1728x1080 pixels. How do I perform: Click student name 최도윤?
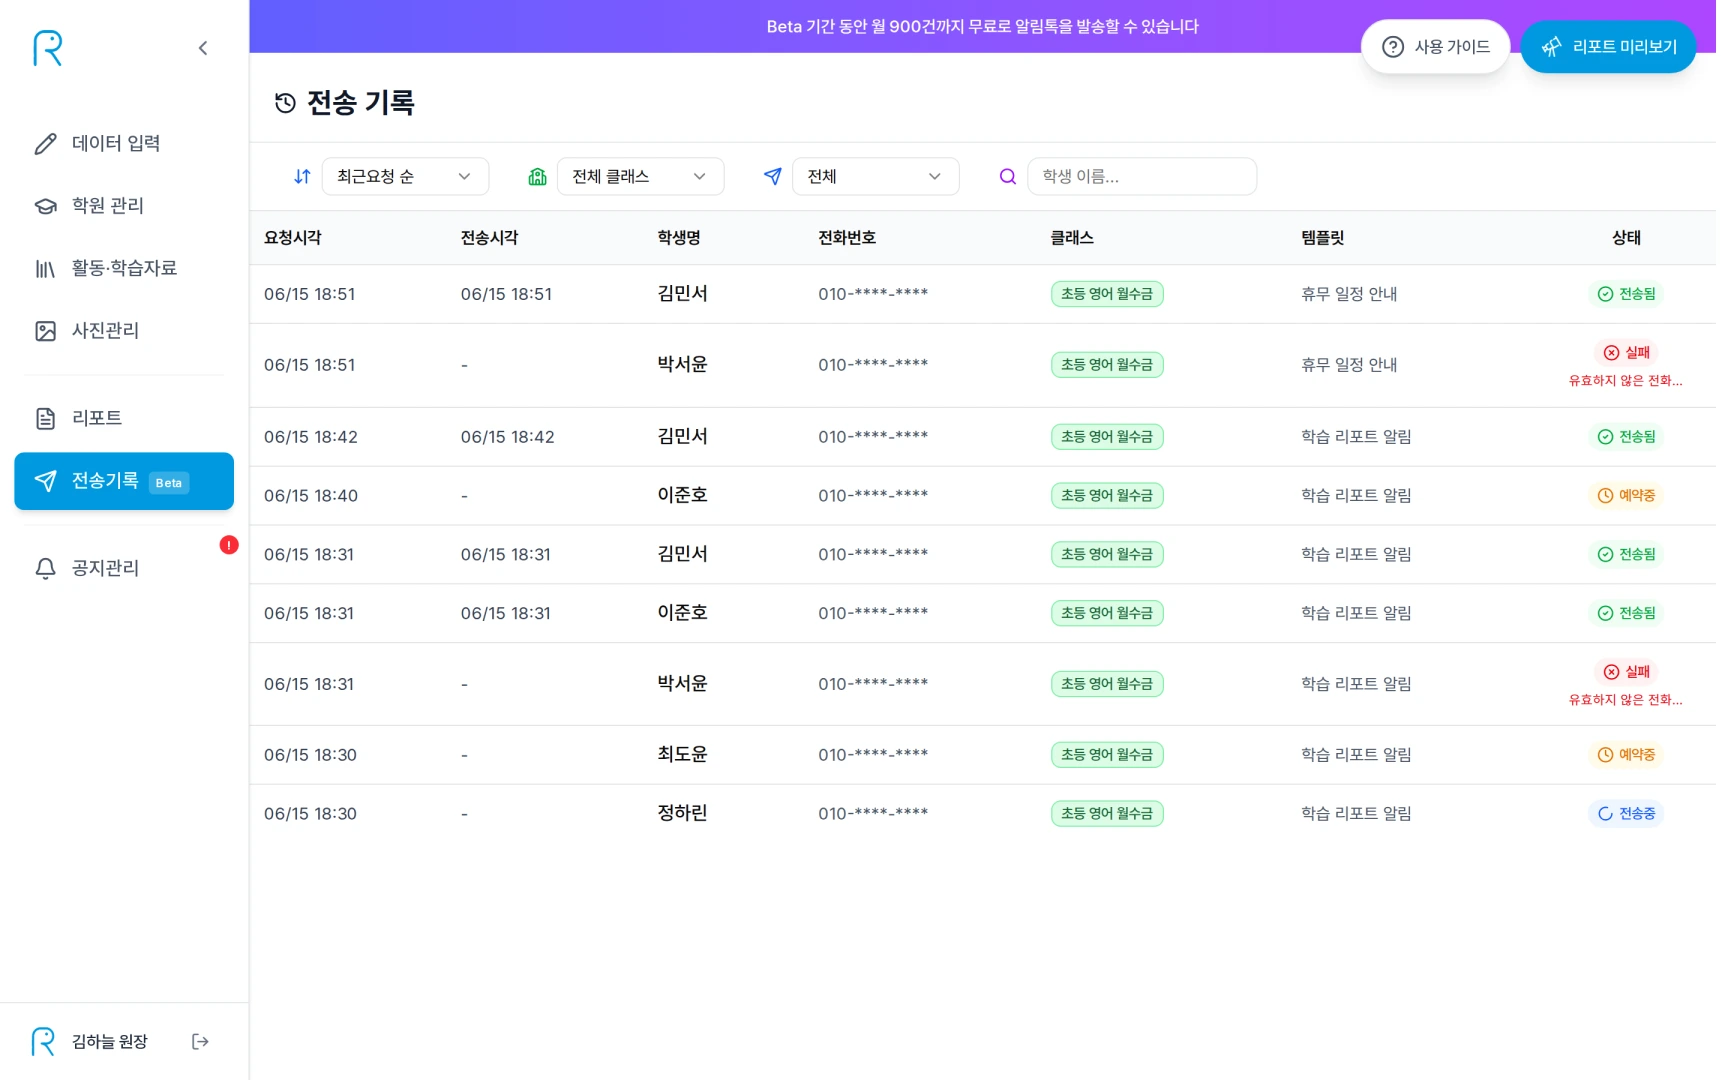pos(682,755)
